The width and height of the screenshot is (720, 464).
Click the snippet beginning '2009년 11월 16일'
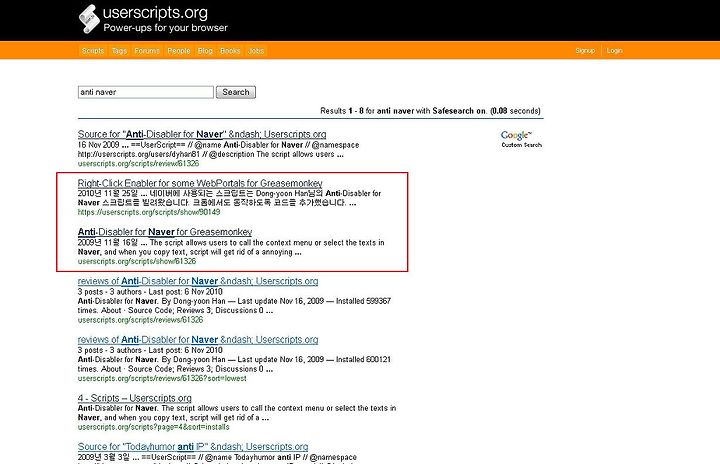pos(231,247)
